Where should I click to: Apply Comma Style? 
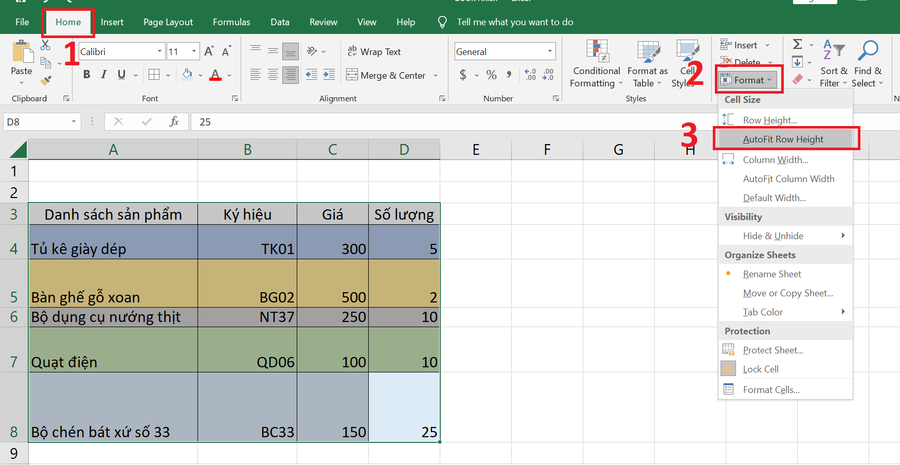coord(509,75)
